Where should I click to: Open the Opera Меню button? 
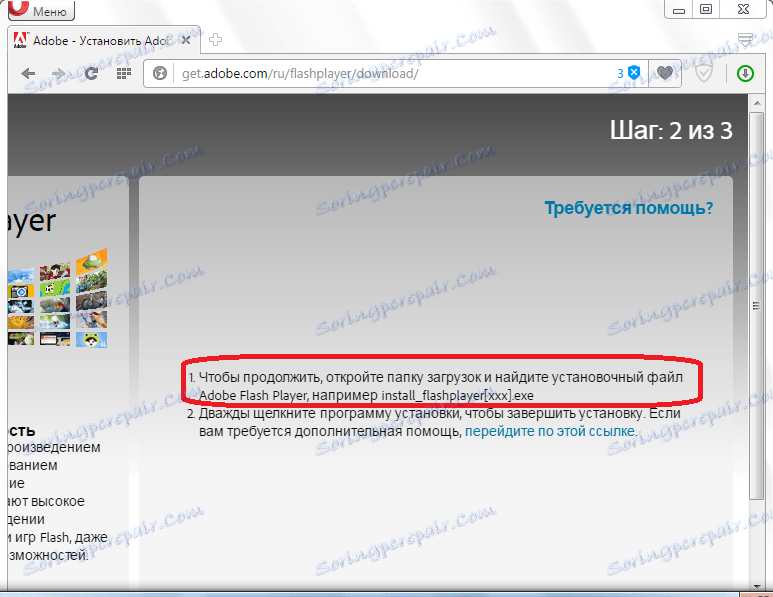pyautogui.click(x=41, y=10)
